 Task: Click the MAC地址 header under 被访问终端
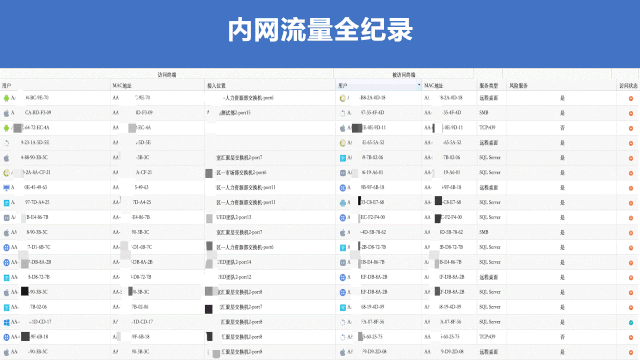point(433,86)
